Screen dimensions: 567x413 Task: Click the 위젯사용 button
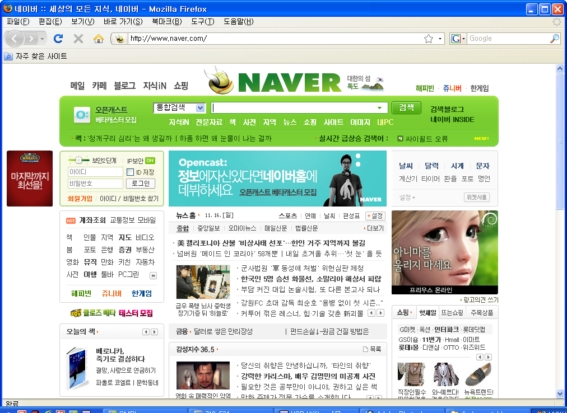point(477,197)
